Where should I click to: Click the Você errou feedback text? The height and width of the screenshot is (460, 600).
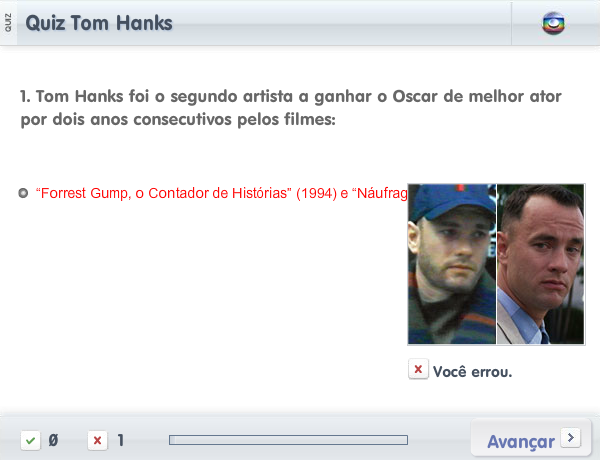[473, 372]
